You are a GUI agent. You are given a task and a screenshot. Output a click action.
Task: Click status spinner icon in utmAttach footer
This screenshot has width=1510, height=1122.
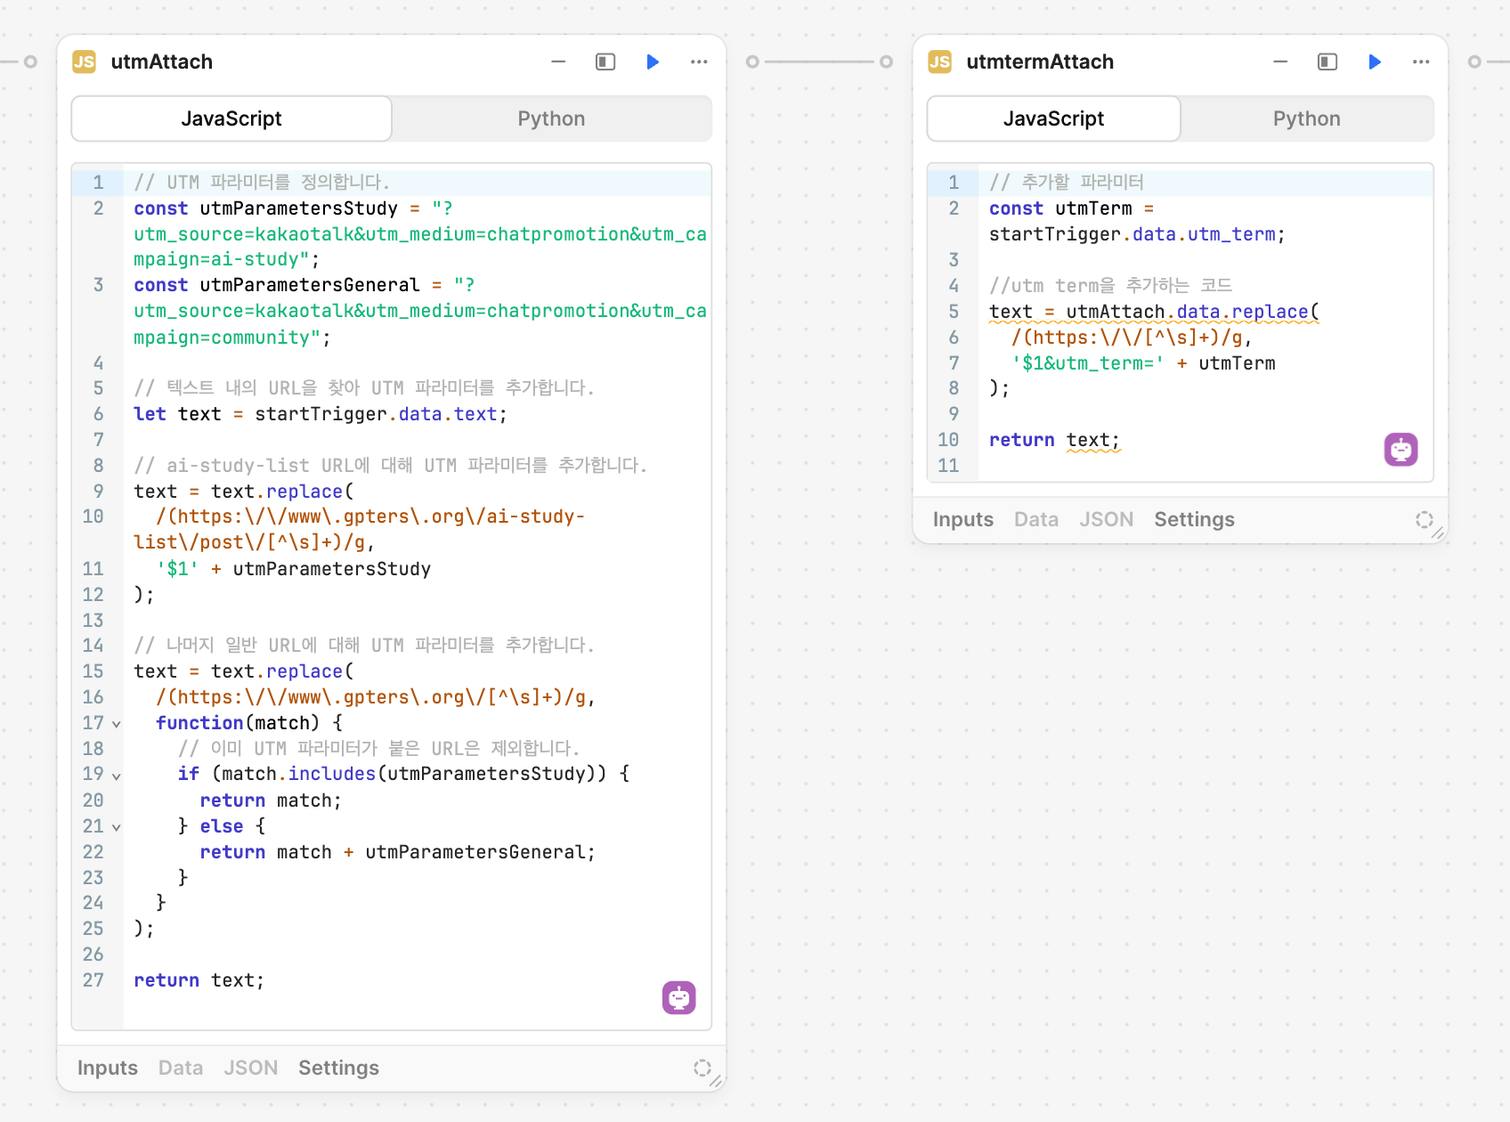[702, 1068]
